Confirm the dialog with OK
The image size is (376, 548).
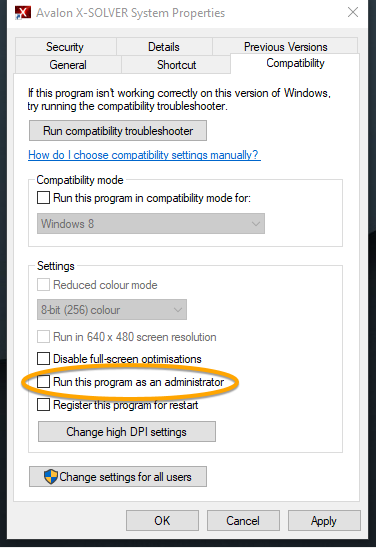[162, 520]
